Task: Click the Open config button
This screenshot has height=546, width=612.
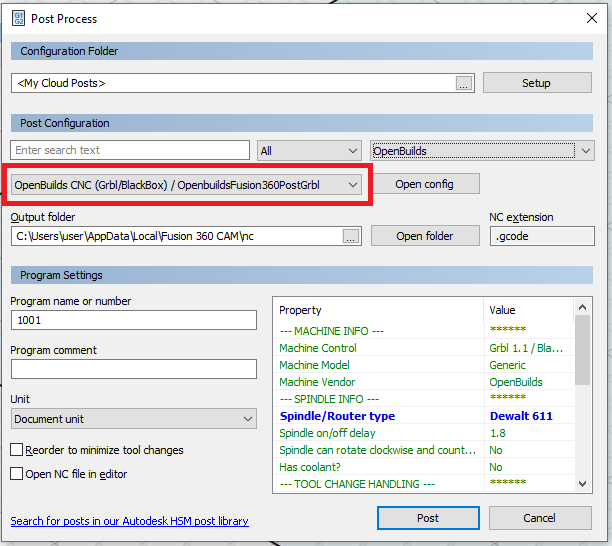Action: click(x=425, y=184)
